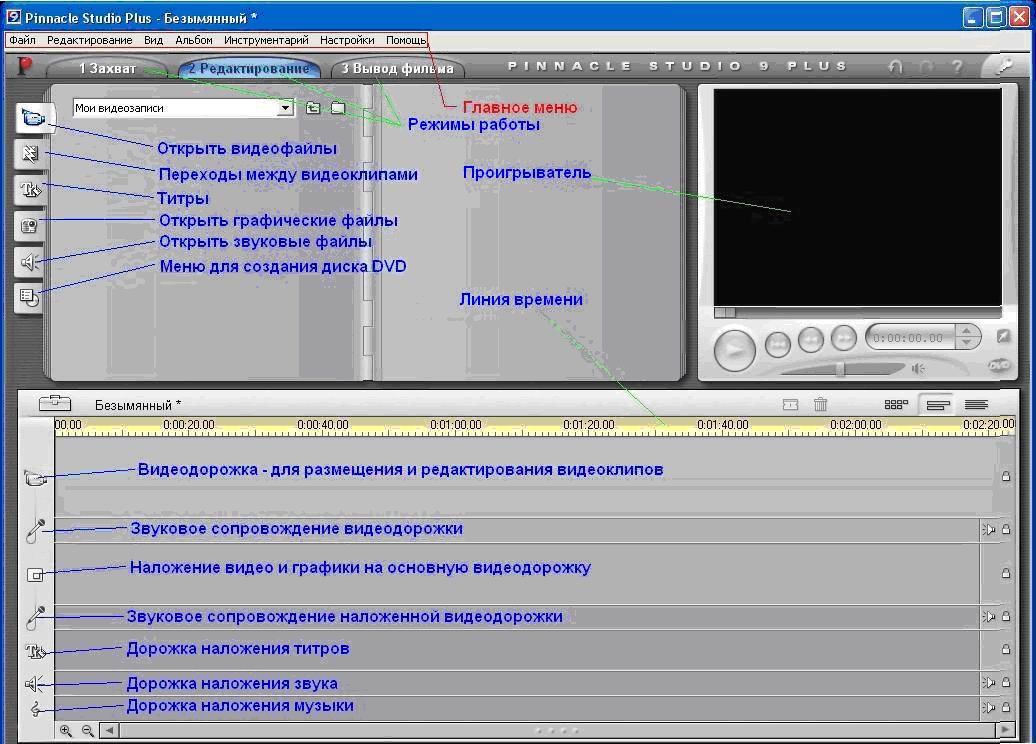Open help with the question mark icon
This screenshot has width=1036, height=744.
[957, 67]
